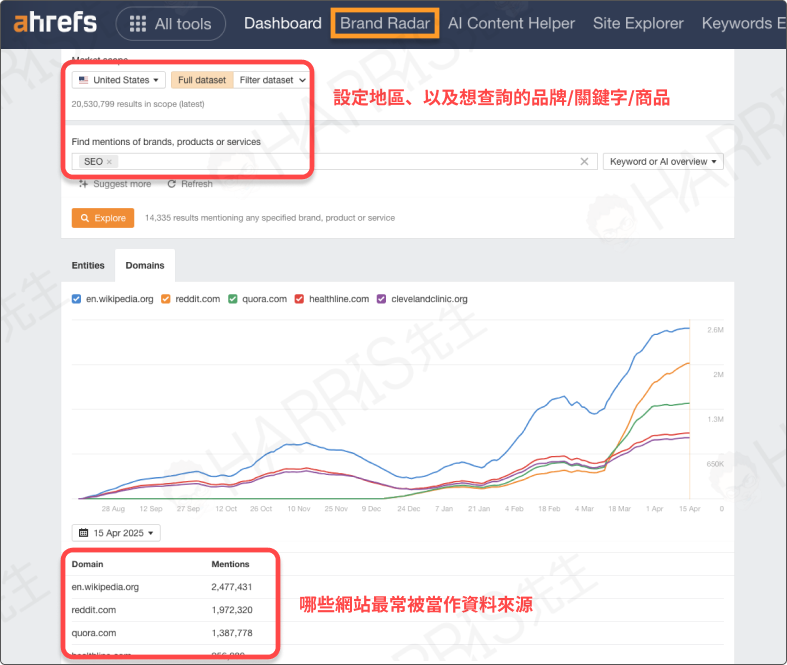Open the All tools grid menu

(x=171, y=24)
